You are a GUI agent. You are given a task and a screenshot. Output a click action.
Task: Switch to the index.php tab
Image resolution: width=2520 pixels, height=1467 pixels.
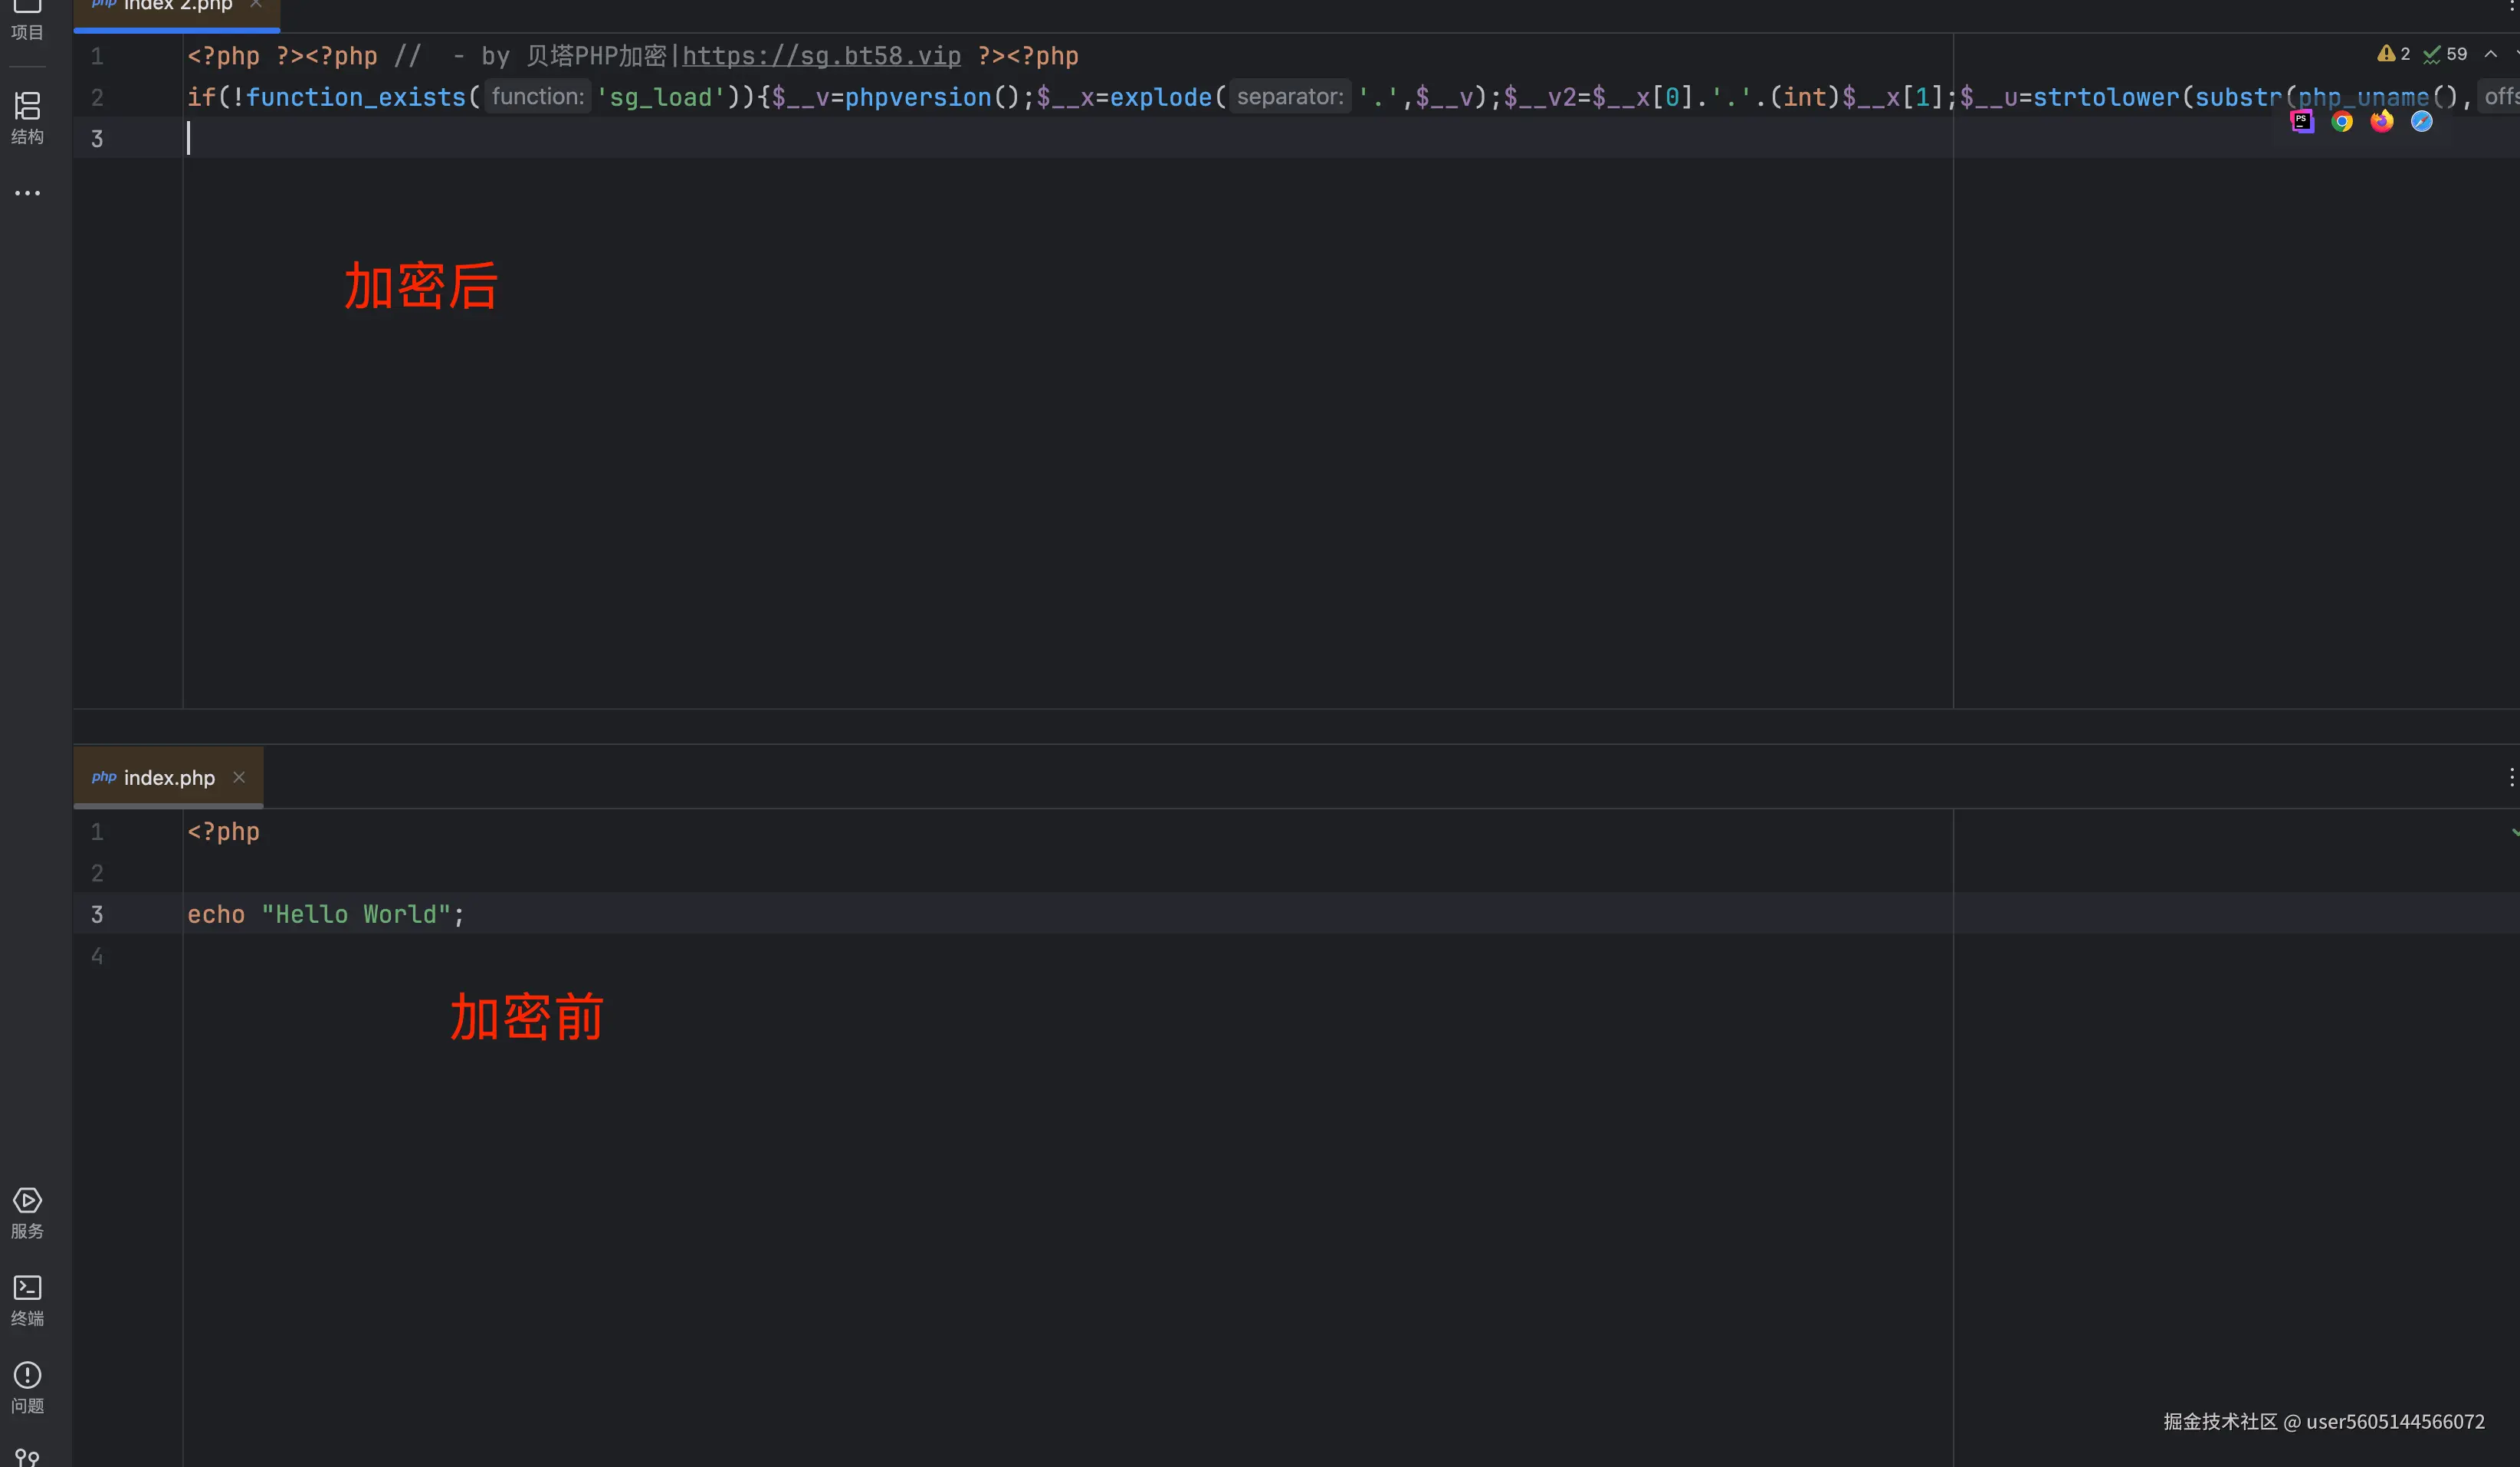tap(168, 778)
